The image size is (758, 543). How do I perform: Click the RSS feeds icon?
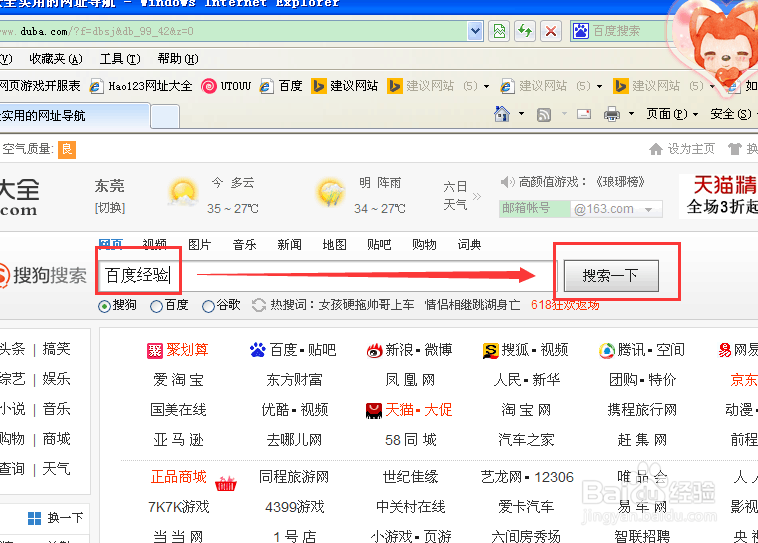tap(544, 115)
